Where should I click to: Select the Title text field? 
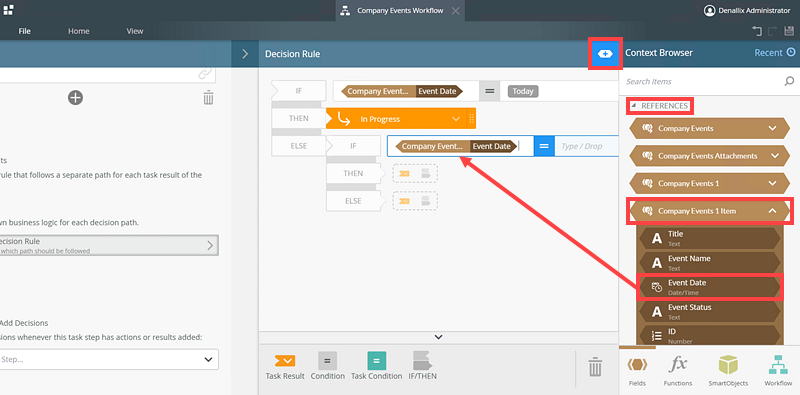pyautogui.click(x=710, y=238)
